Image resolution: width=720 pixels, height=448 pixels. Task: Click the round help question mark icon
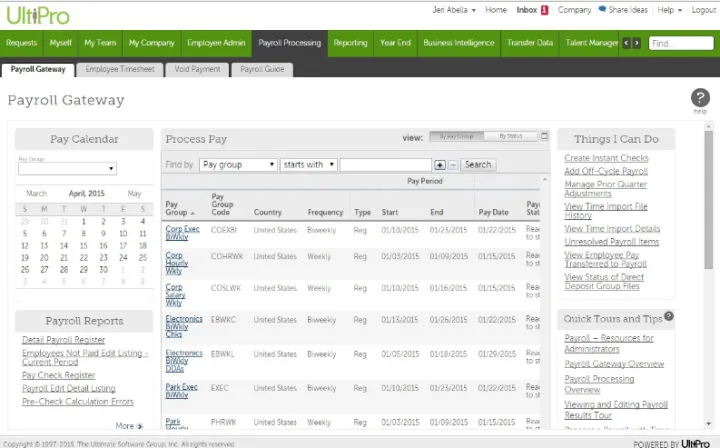tap(700, 97)
